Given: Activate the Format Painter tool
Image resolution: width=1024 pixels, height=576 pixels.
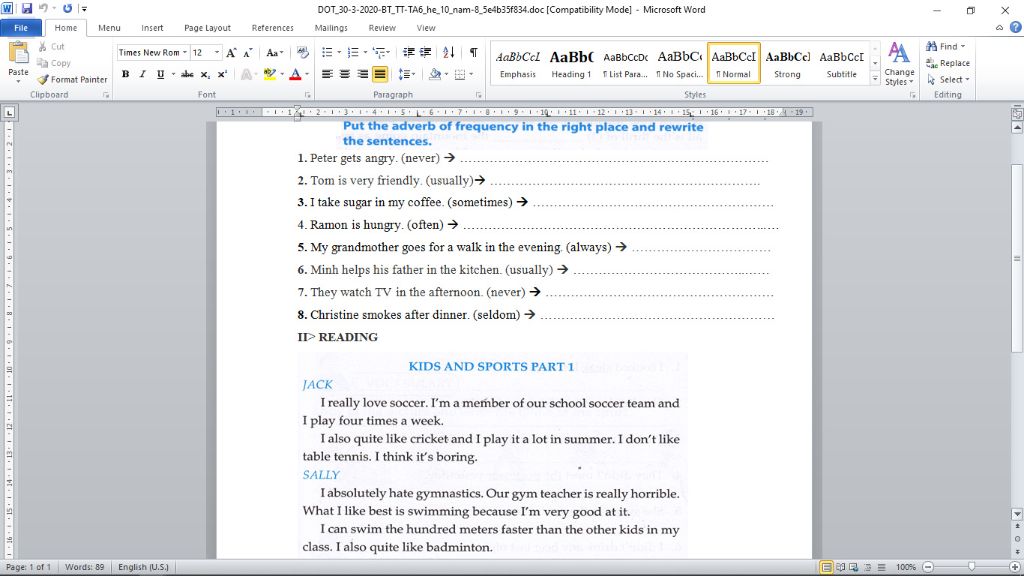Looking at the screenshot, I should click(72, 79).
